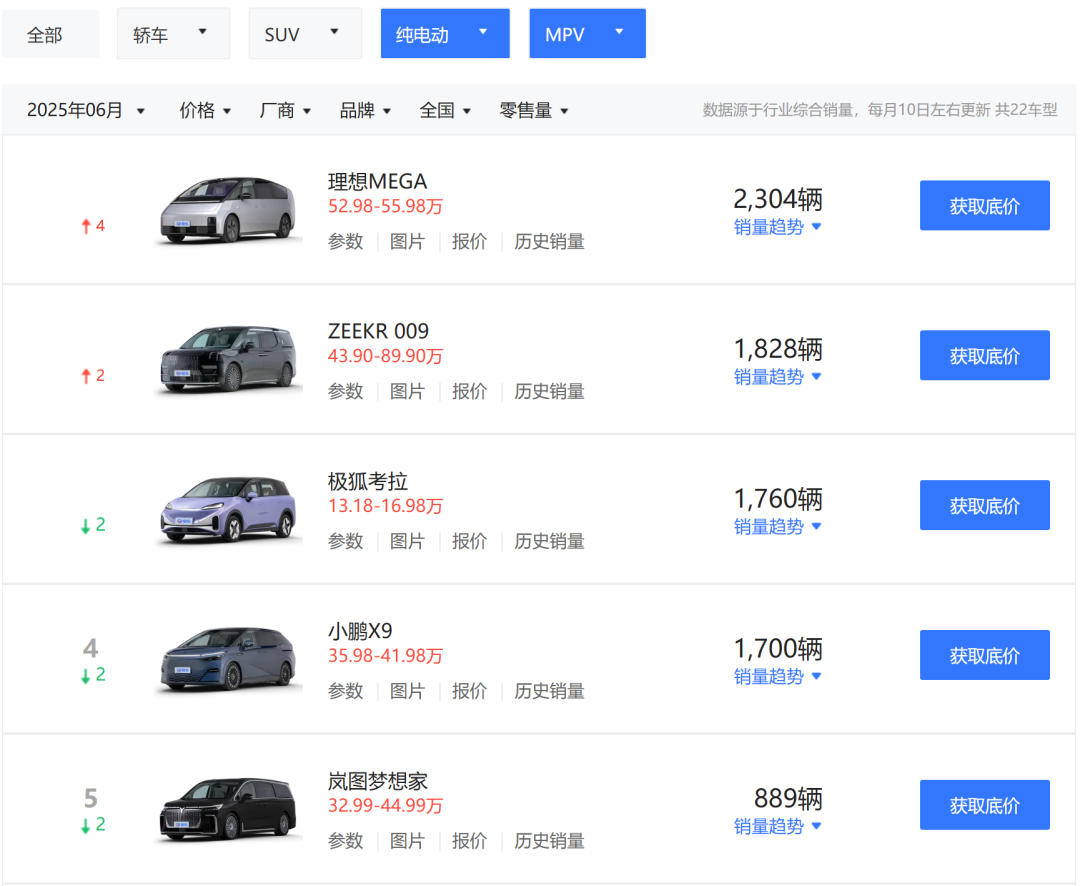1080x886 pixels.
Task: View 报价 for 极狐考拉
Action: [470, 542]
